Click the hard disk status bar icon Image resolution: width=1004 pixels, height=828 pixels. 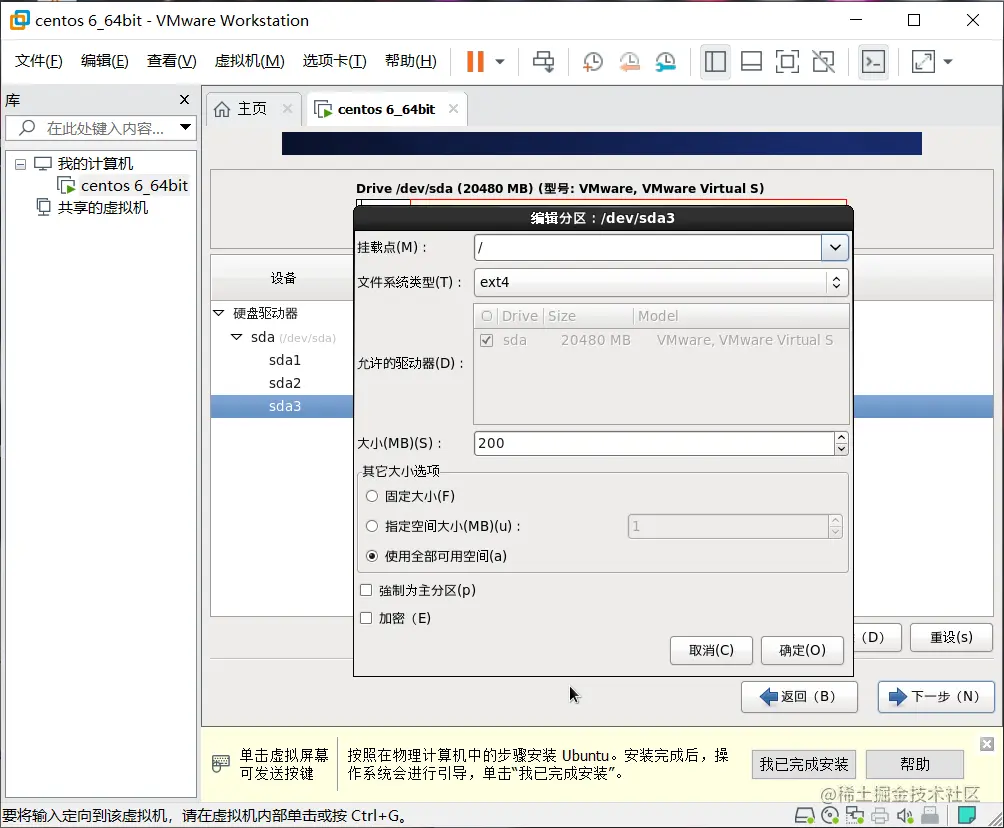pyautogui.click(x=804, y=815)
